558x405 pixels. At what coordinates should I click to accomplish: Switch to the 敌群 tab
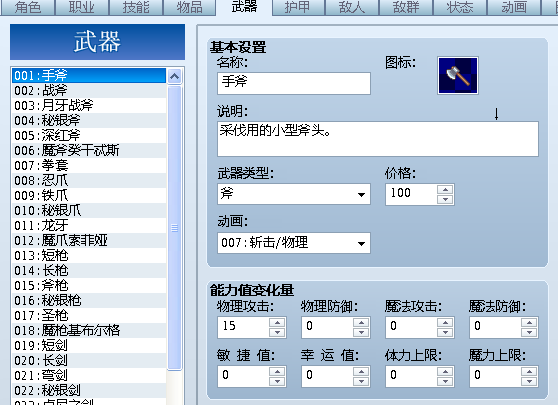coord(406,7)
